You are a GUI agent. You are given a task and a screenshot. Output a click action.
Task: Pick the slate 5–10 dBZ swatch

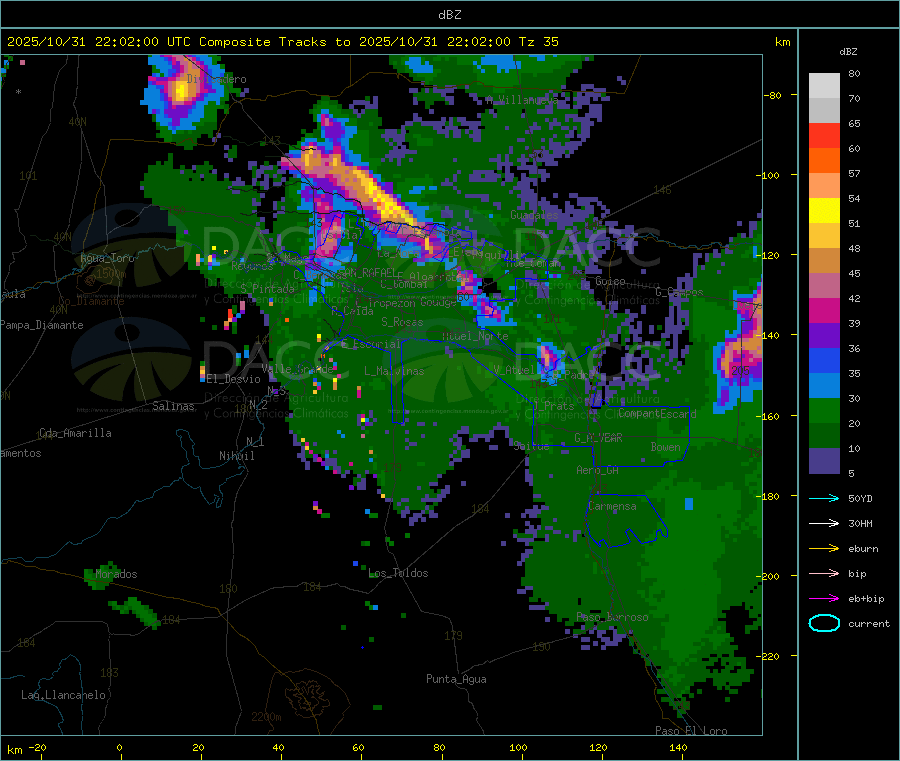coord(824,461)
